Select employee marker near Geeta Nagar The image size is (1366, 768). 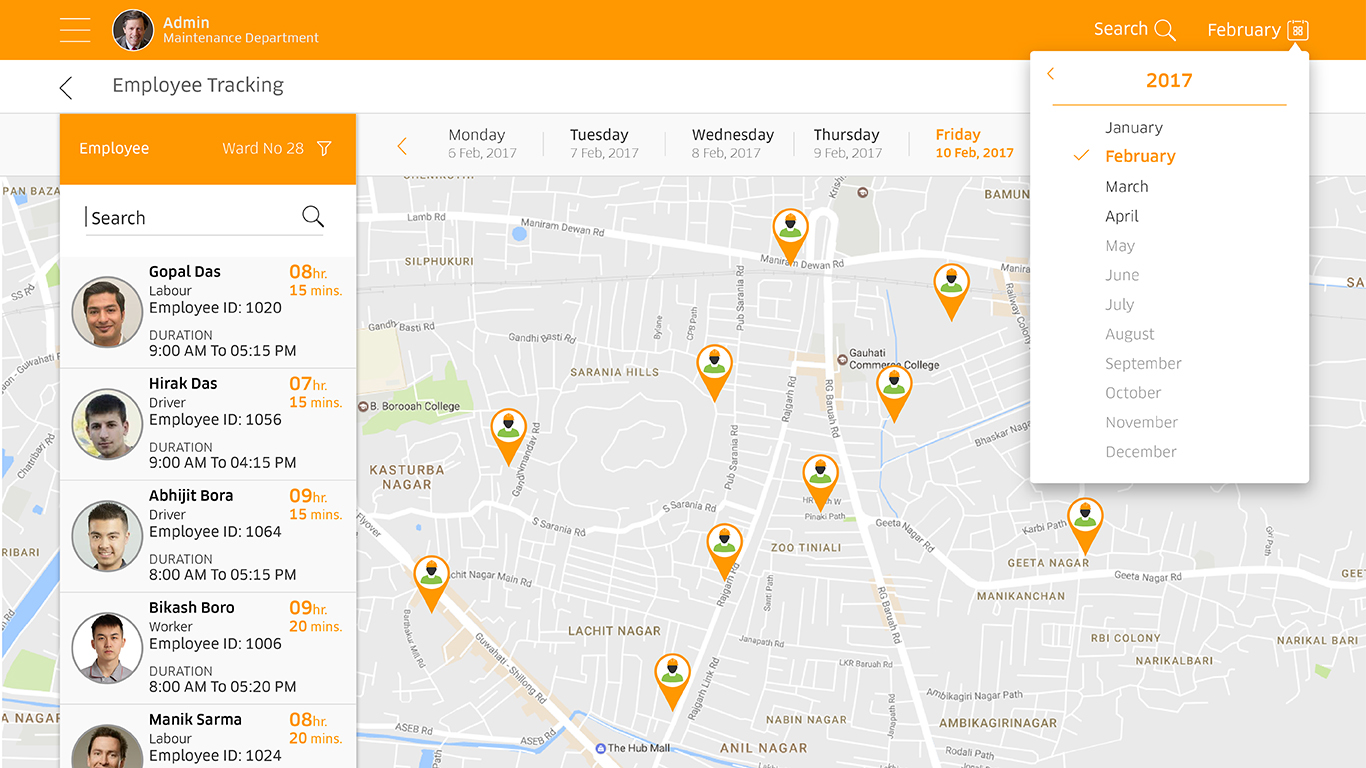point(1085,521)
